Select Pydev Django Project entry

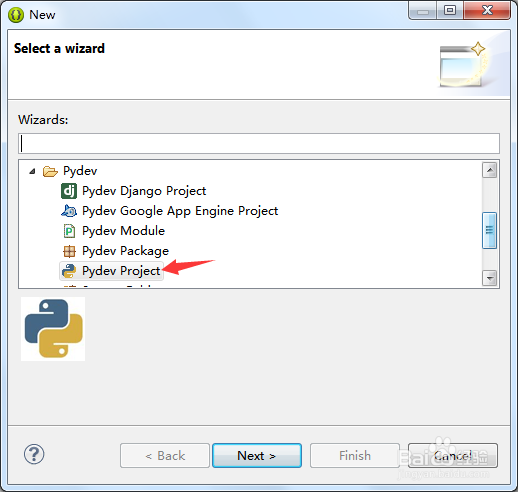coord(144,191)
